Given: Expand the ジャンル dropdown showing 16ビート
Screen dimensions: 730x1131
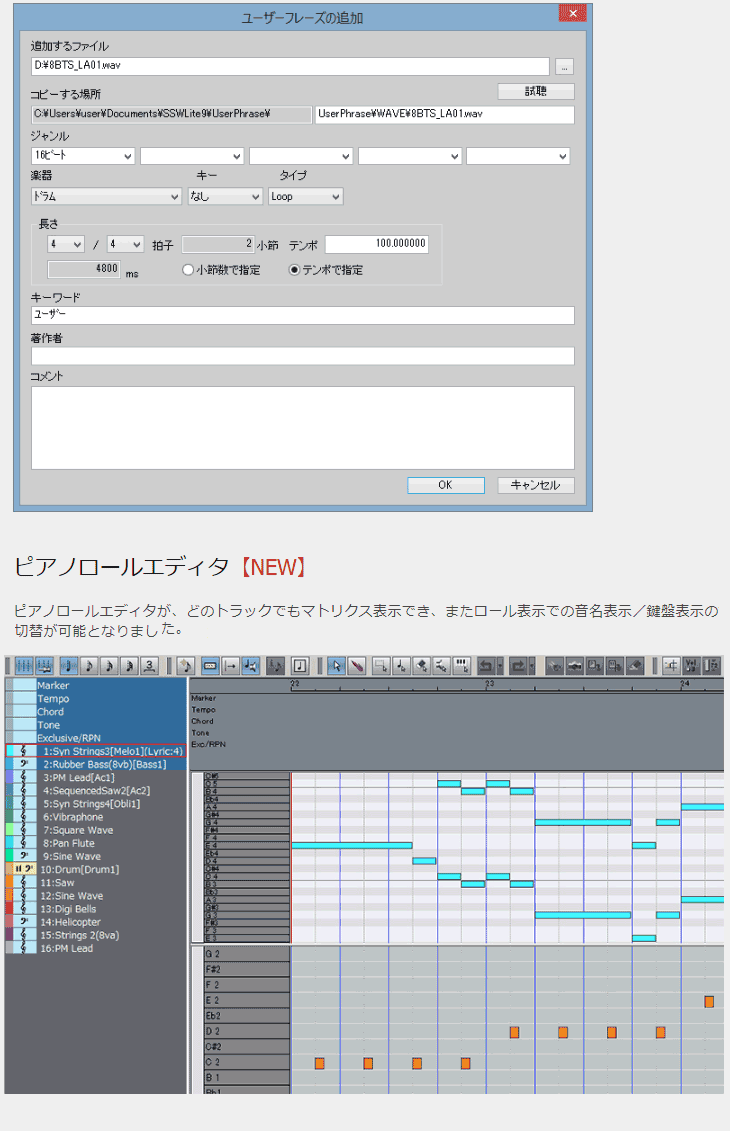Looking at the screenshot, I should 83,156.
